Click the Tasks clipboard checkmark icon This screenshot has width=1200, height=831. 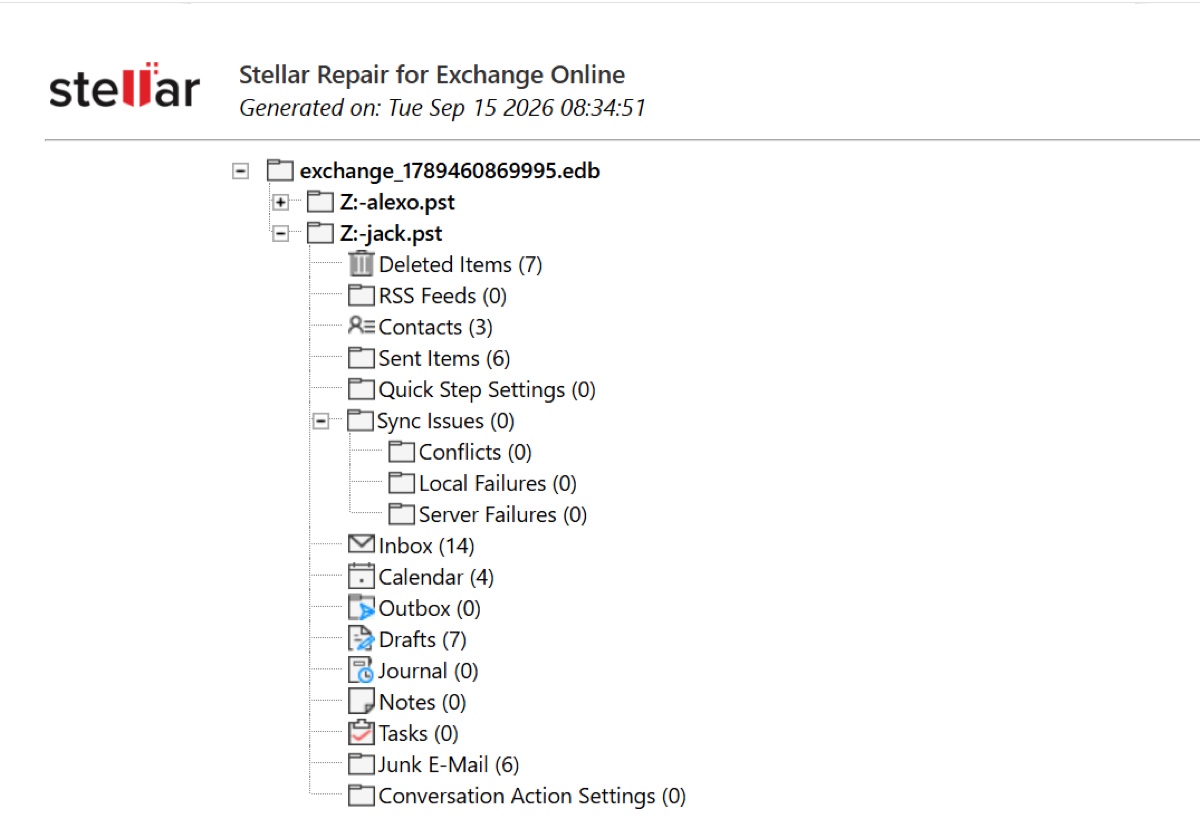click(x=361, y=733)
